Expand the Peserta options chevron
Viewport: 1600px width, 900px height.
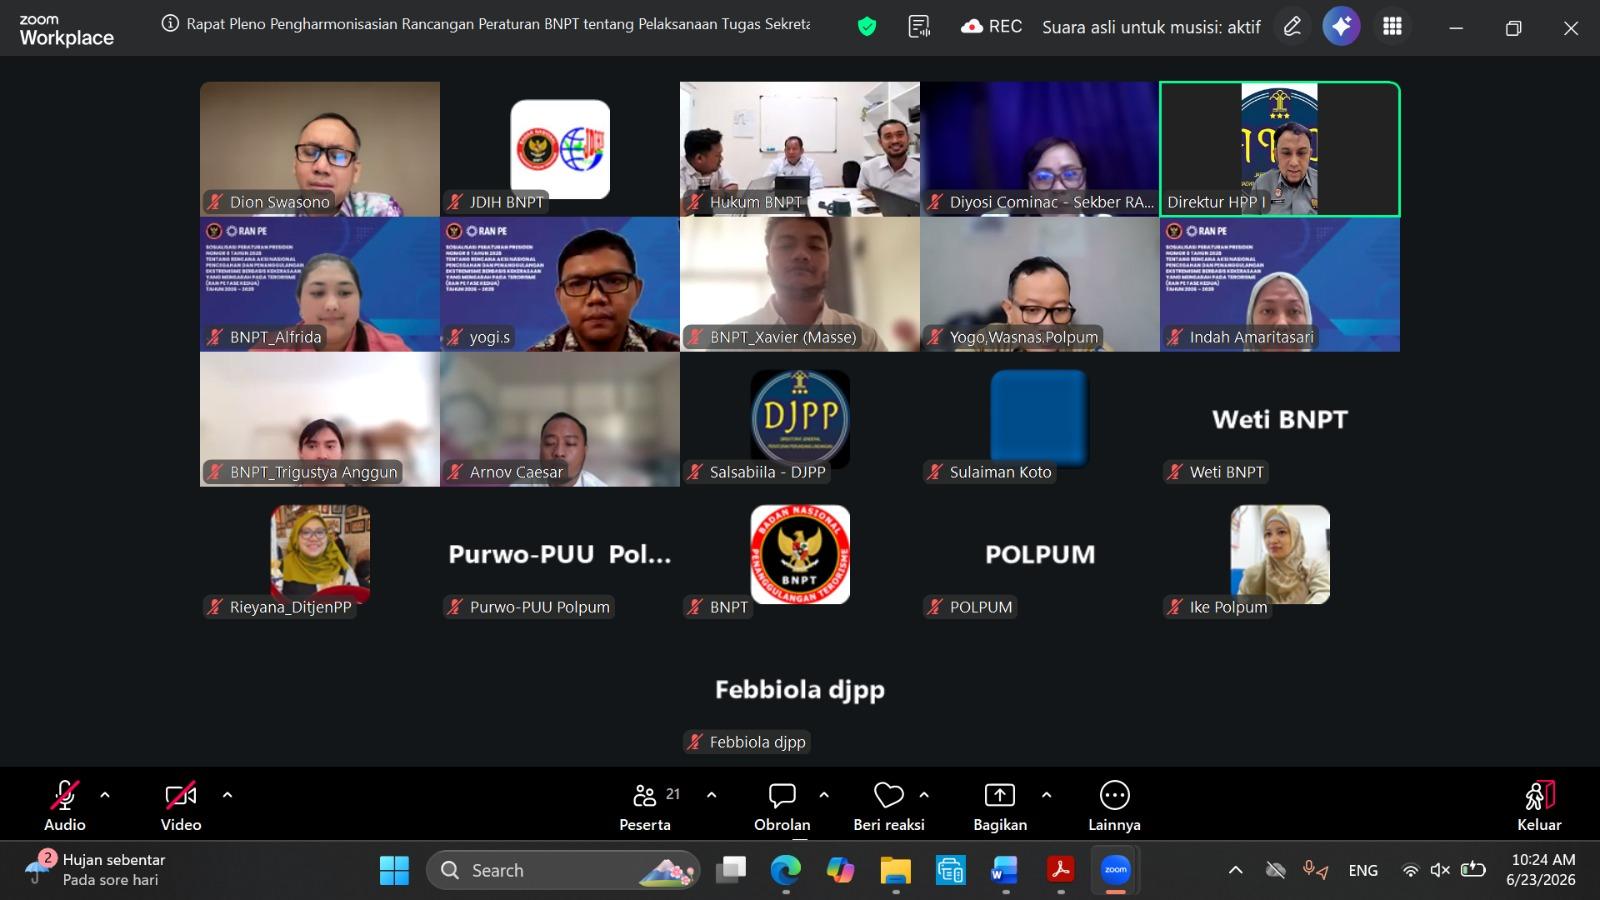click(712, 795)
